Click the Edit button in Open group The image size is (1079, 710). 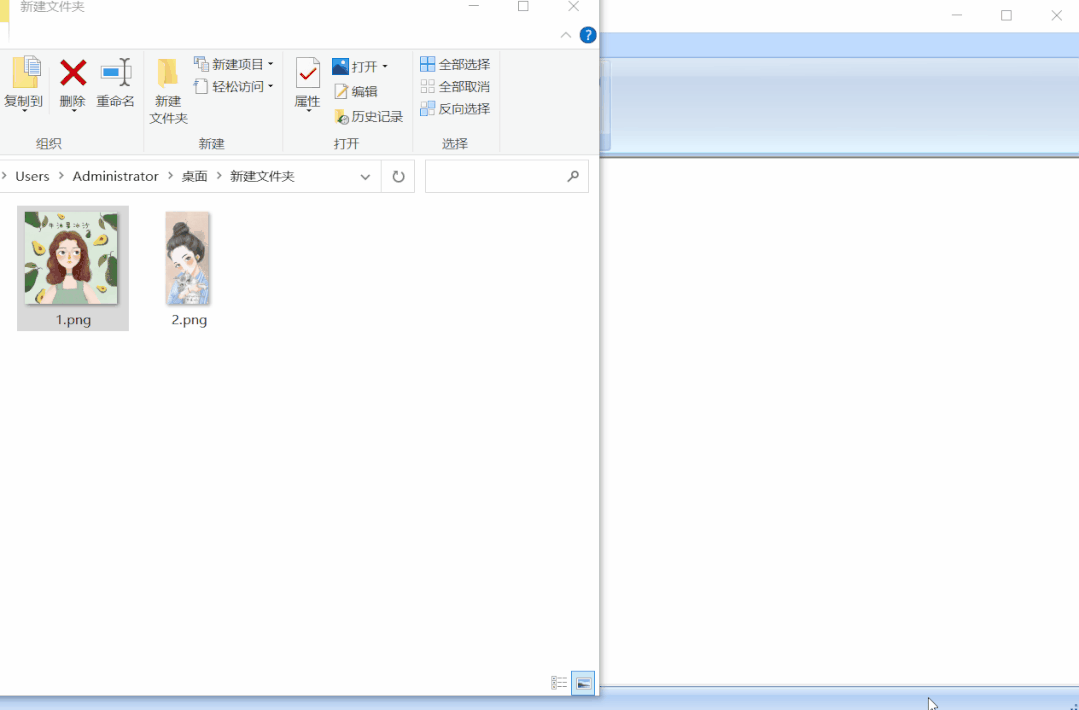pyautogui.click(x=356, y=91)
